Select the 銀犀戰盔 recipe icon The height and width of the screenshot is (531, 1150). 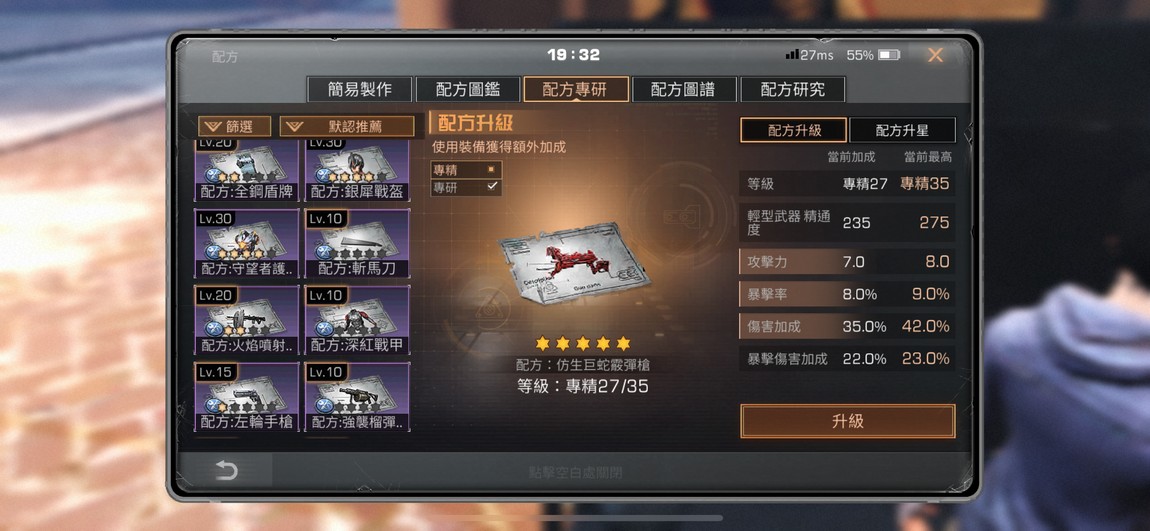point(357,170)
